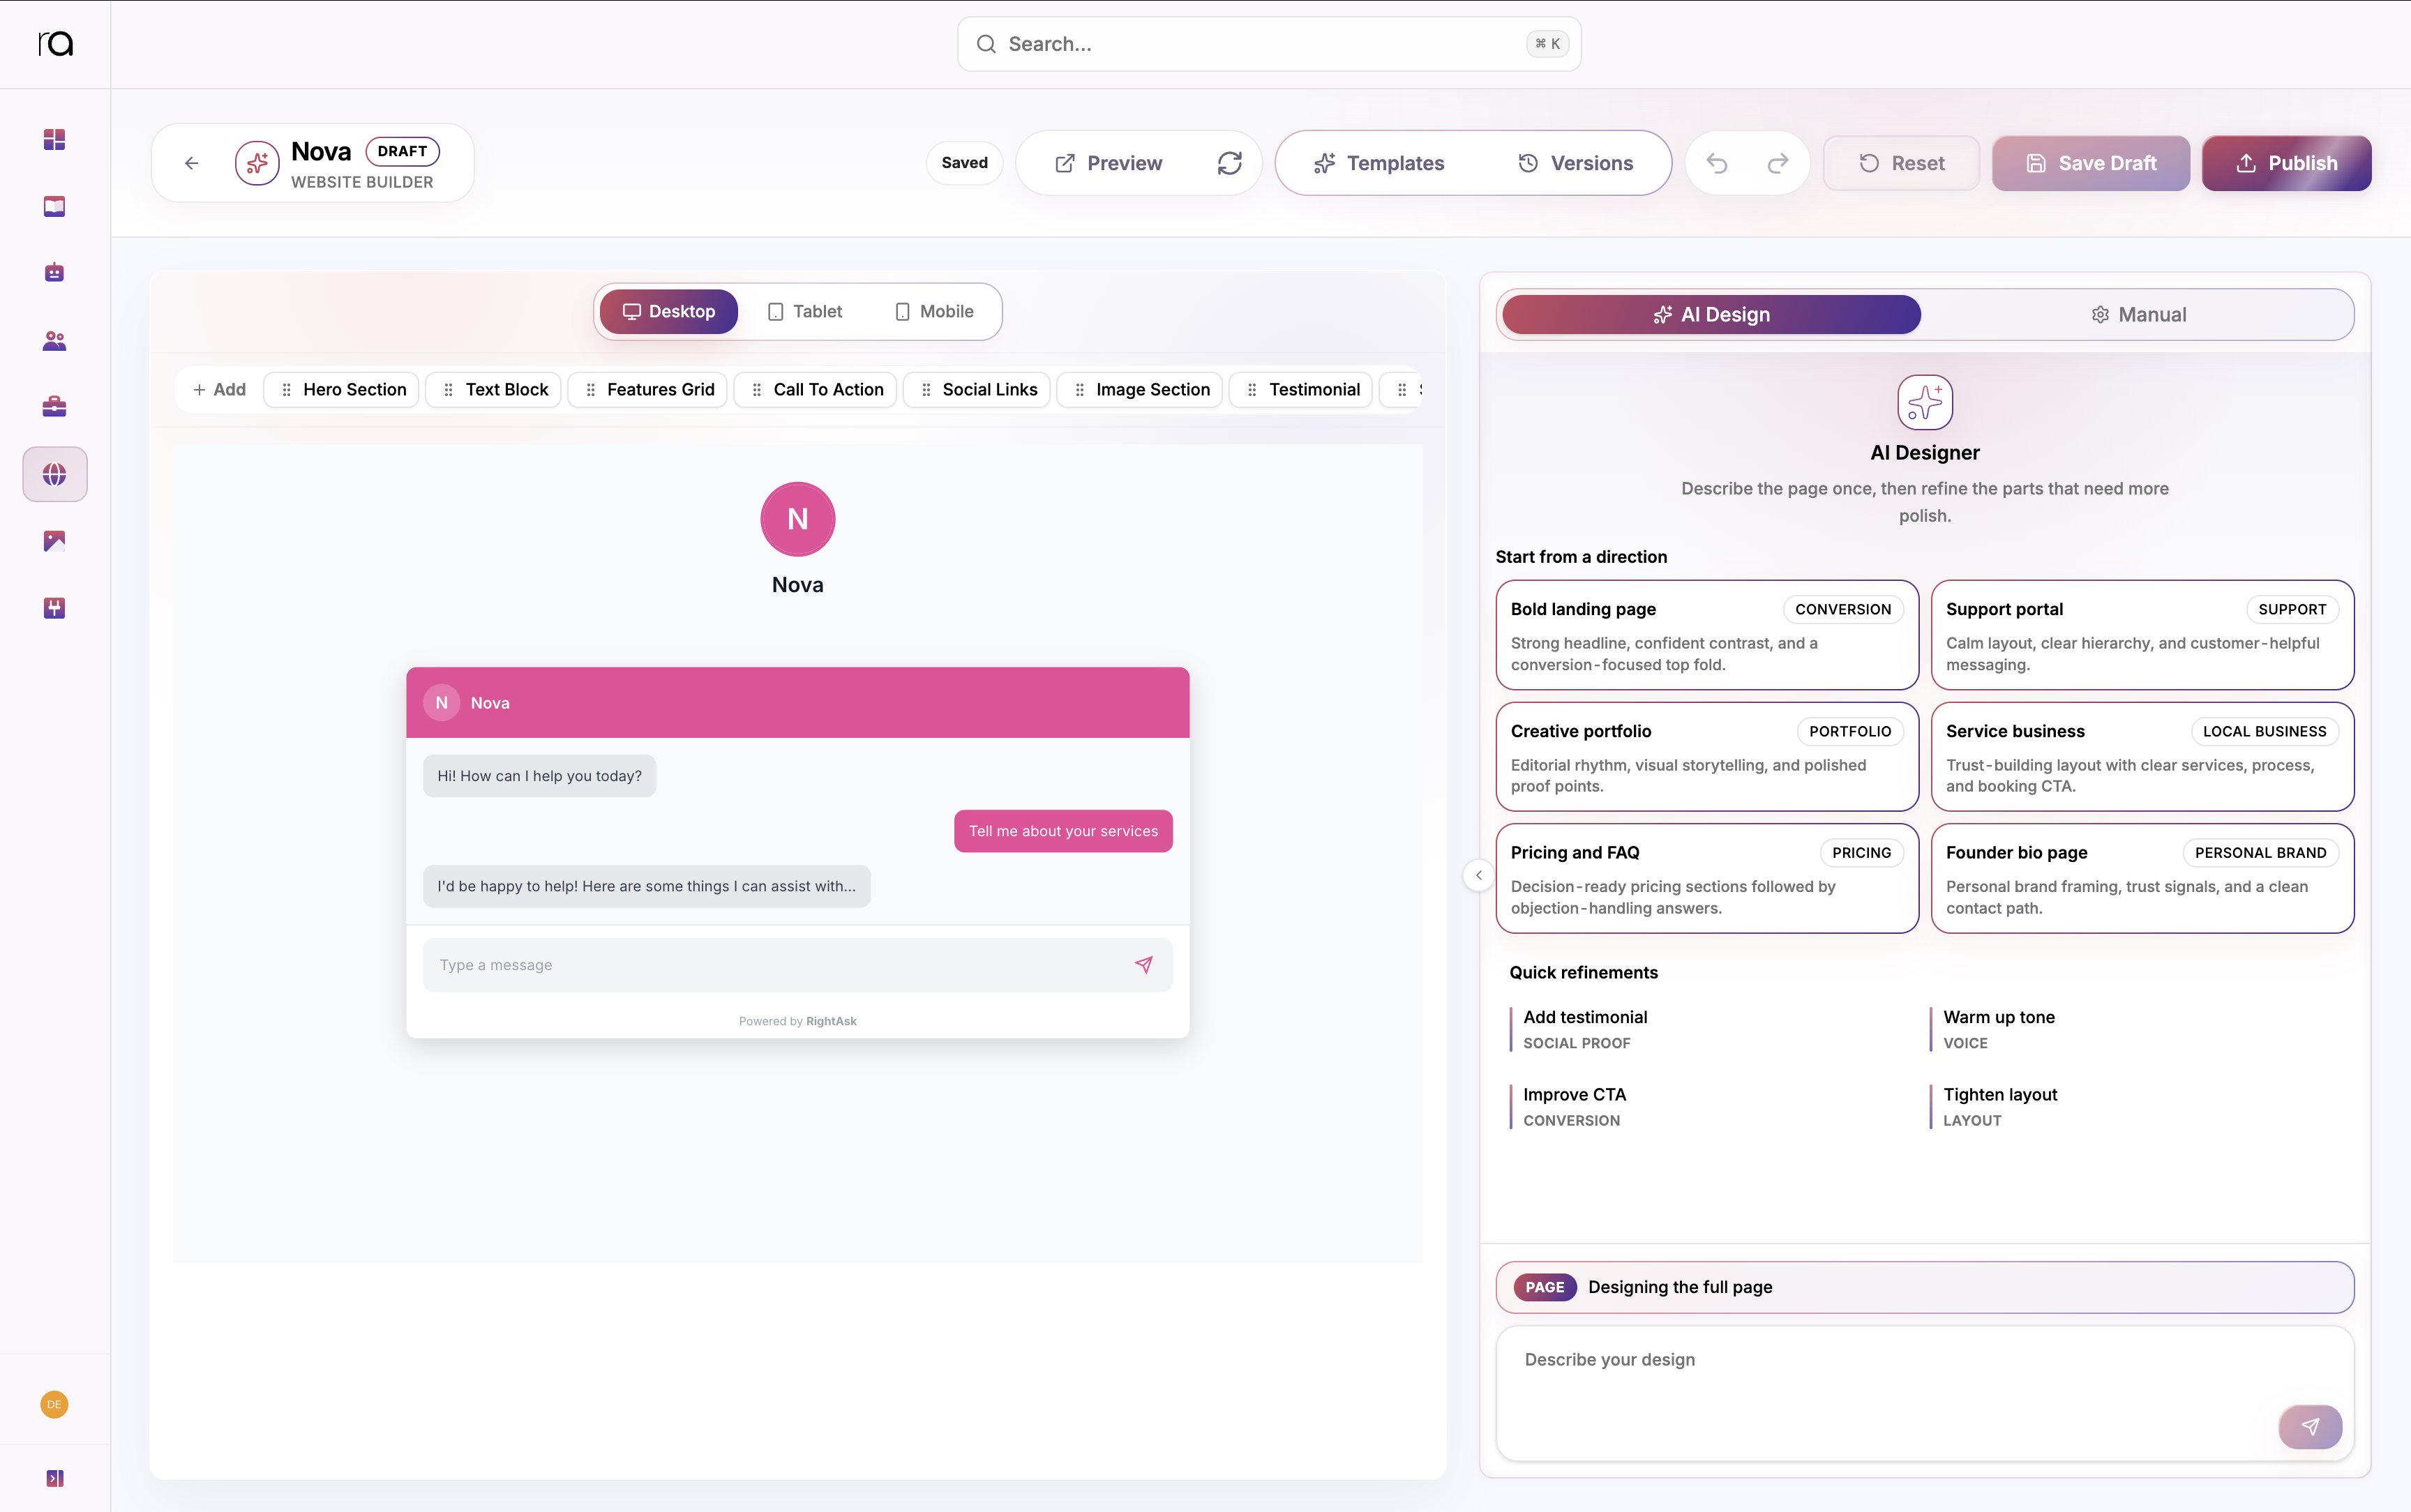The image size is (2411, 1512).
Task: Choose the Service business direction
Action: click(x=2142, y=757)
